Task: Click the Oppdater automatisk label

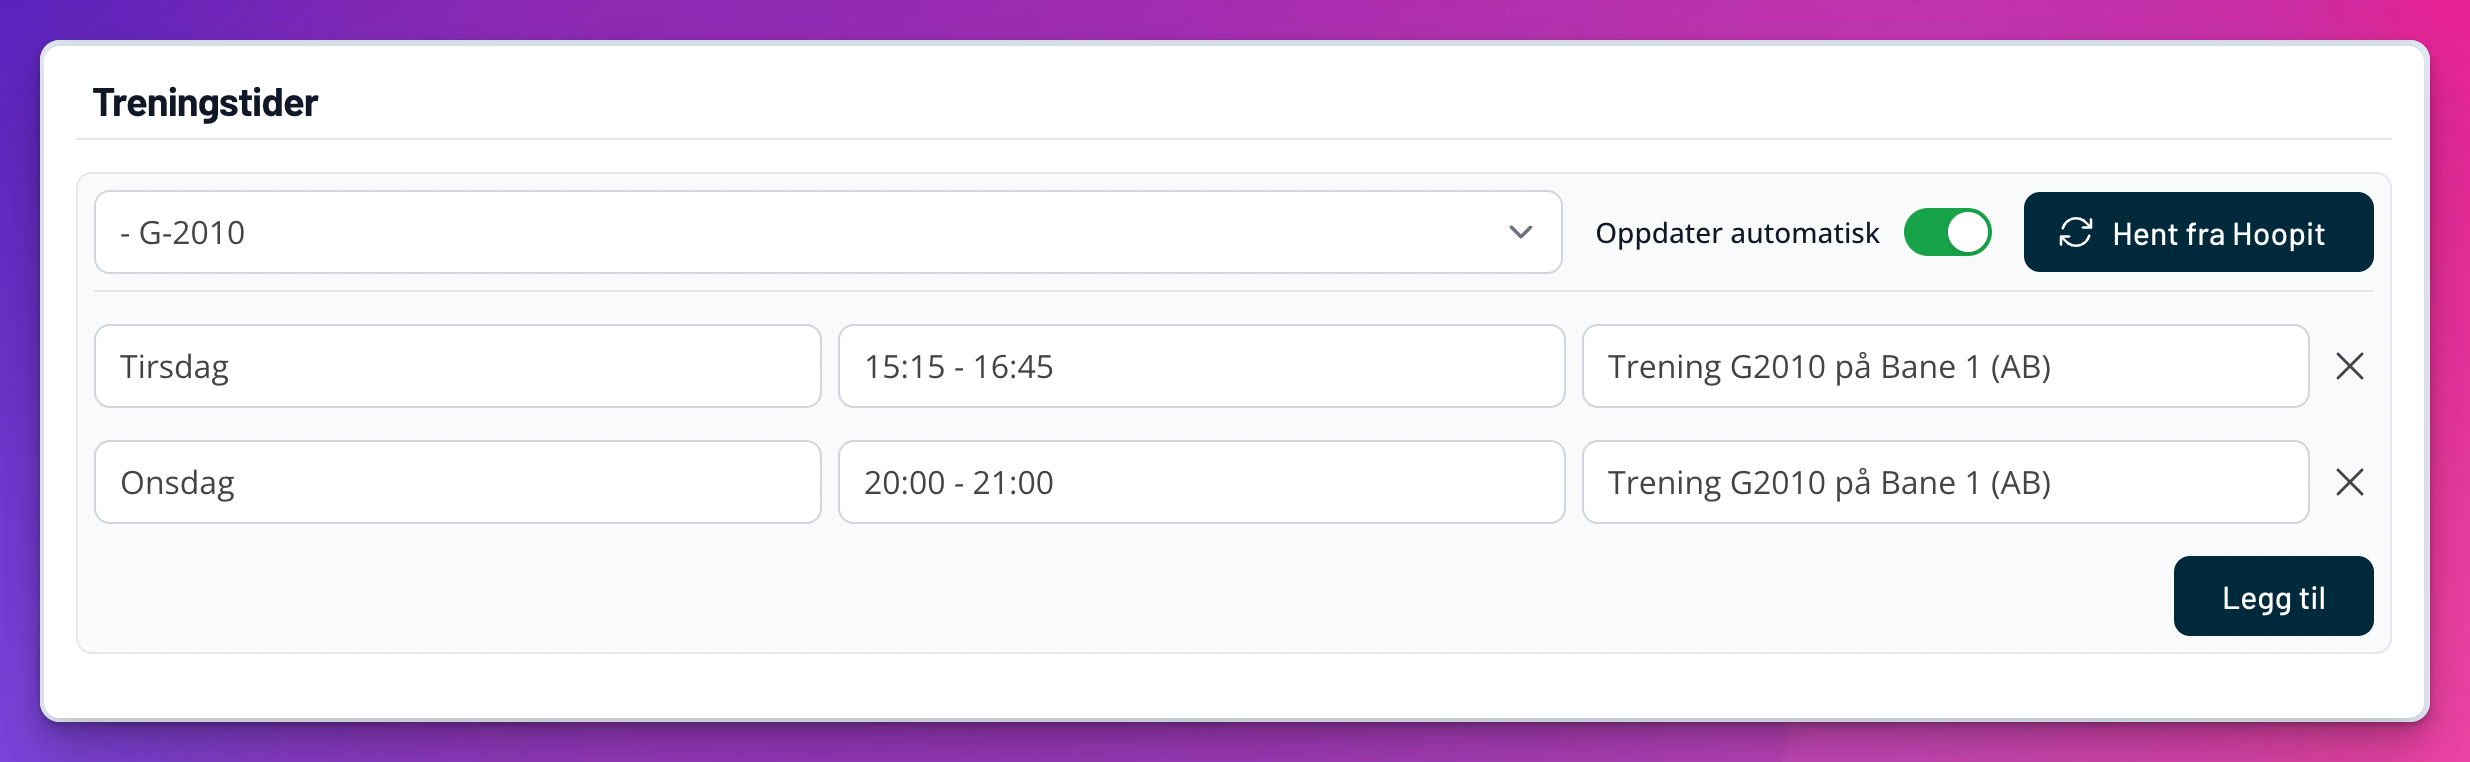Action: tap(1737, 233)
